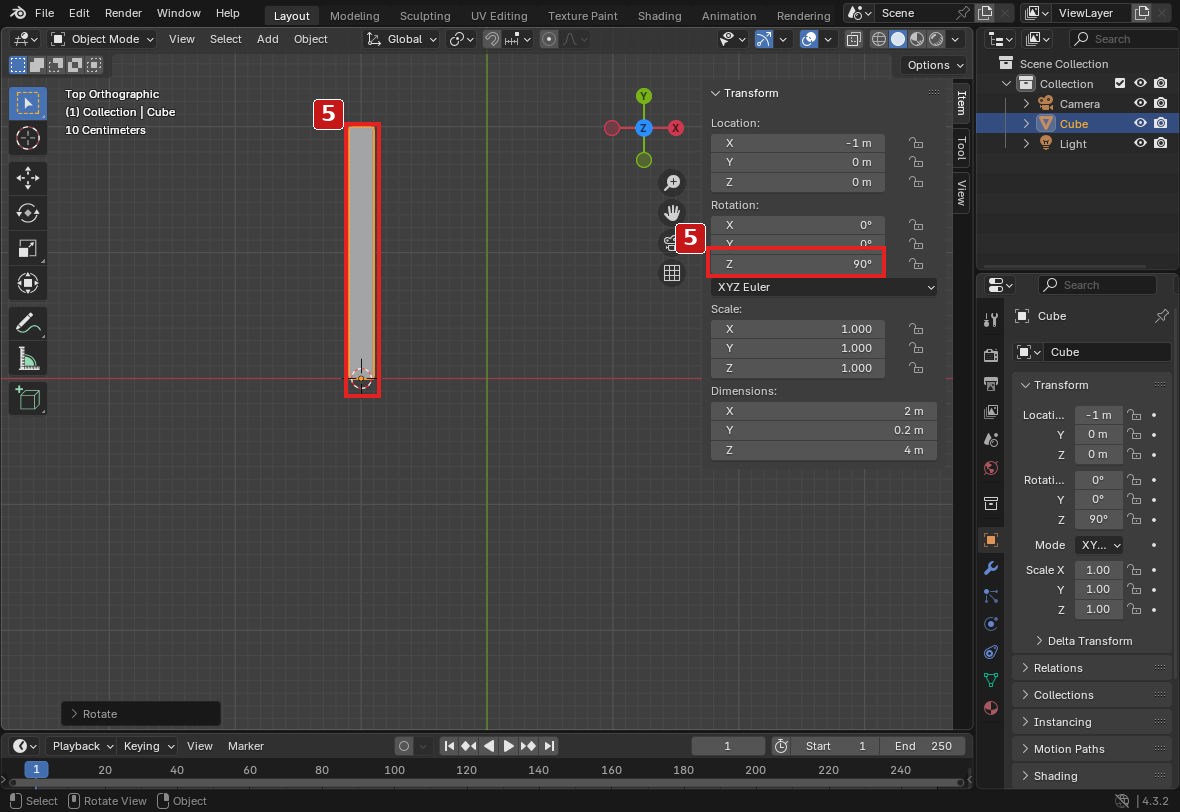
Task: Open the Physics properties tab icon
Action: [x=991, y=624]
